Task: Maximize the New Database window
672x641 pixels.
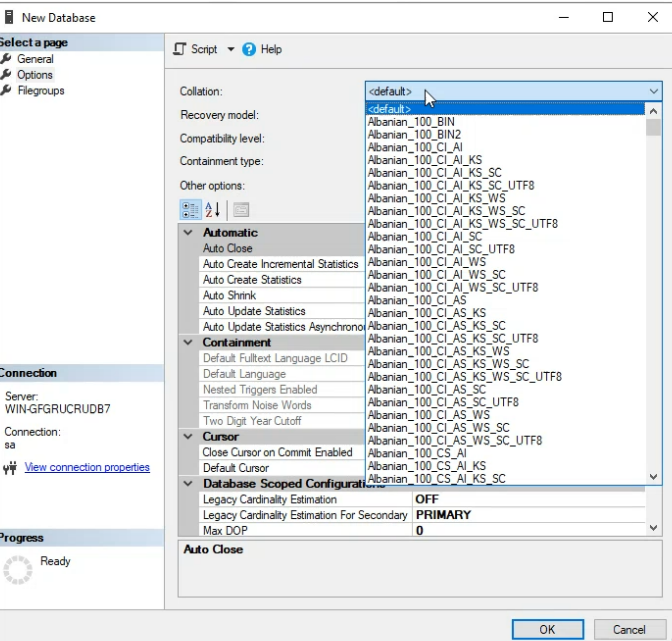Action: click(x=608, y=17)
